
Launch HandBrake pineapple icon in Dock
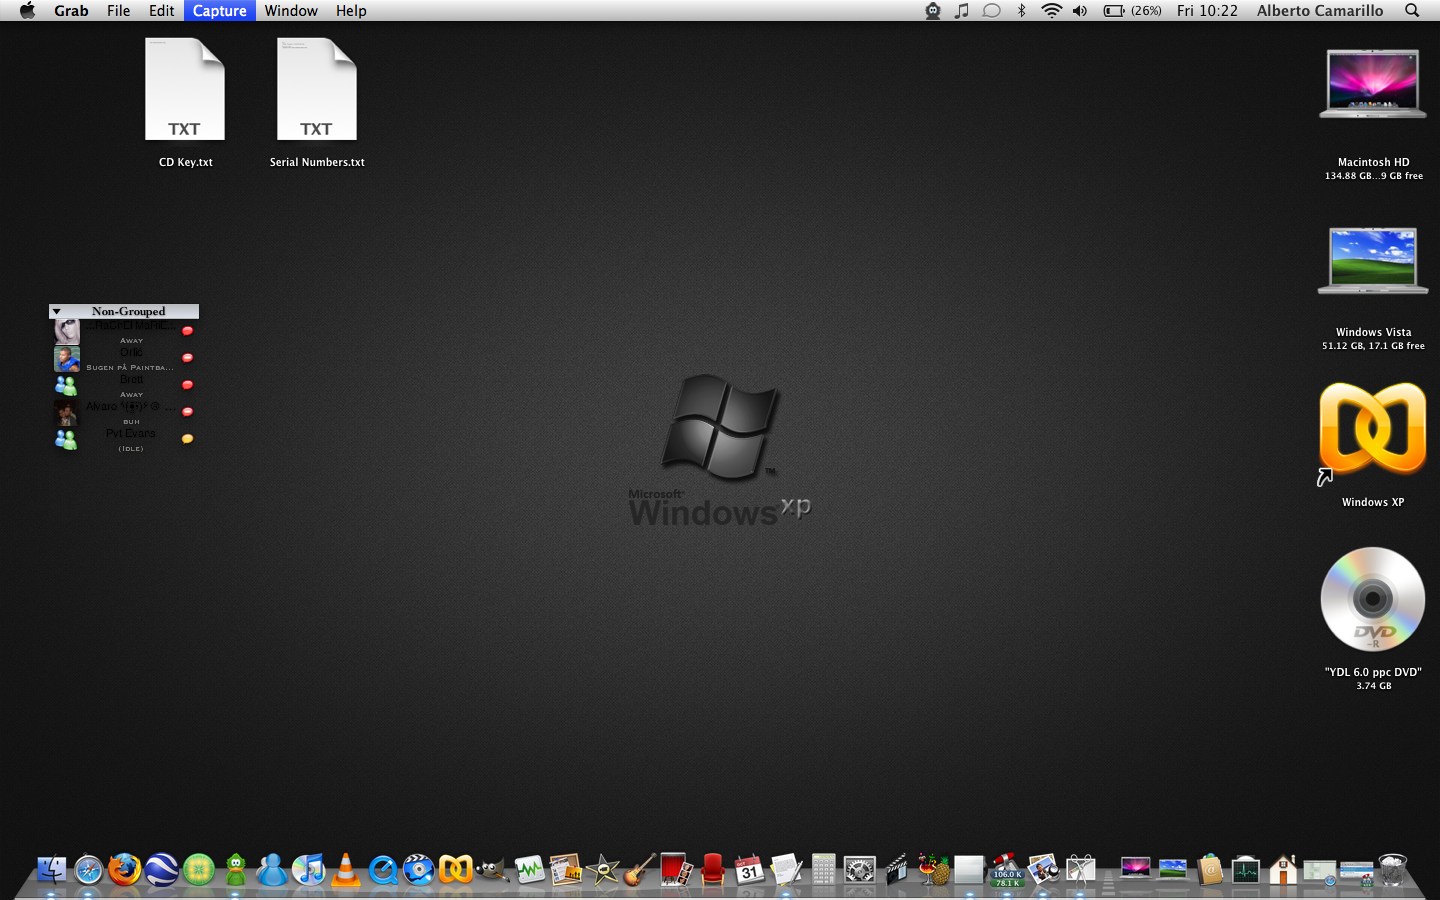pos(932,870)
